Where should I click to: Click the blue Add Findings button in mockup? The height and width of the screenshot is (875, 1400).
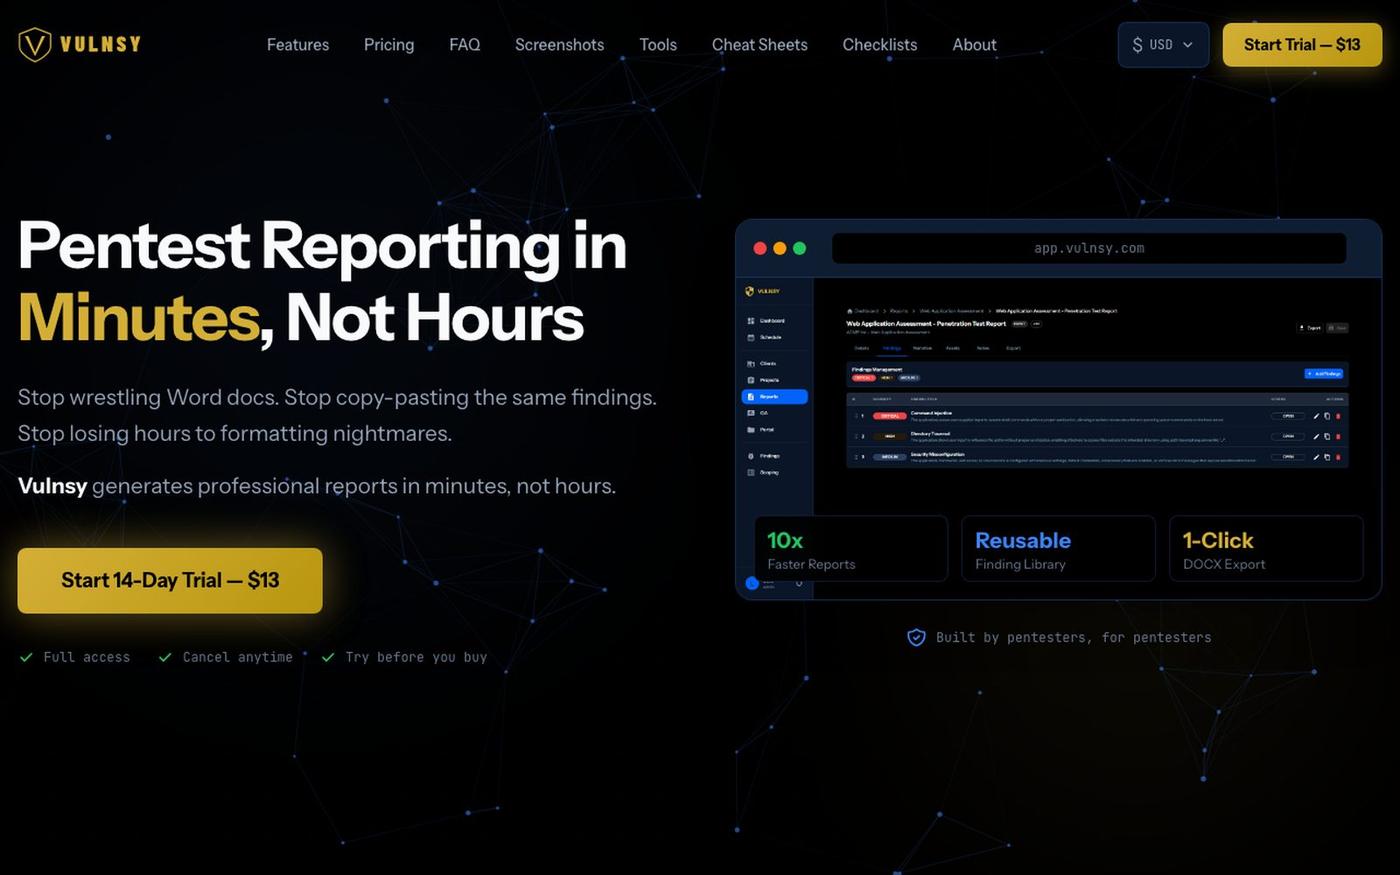1324,374
